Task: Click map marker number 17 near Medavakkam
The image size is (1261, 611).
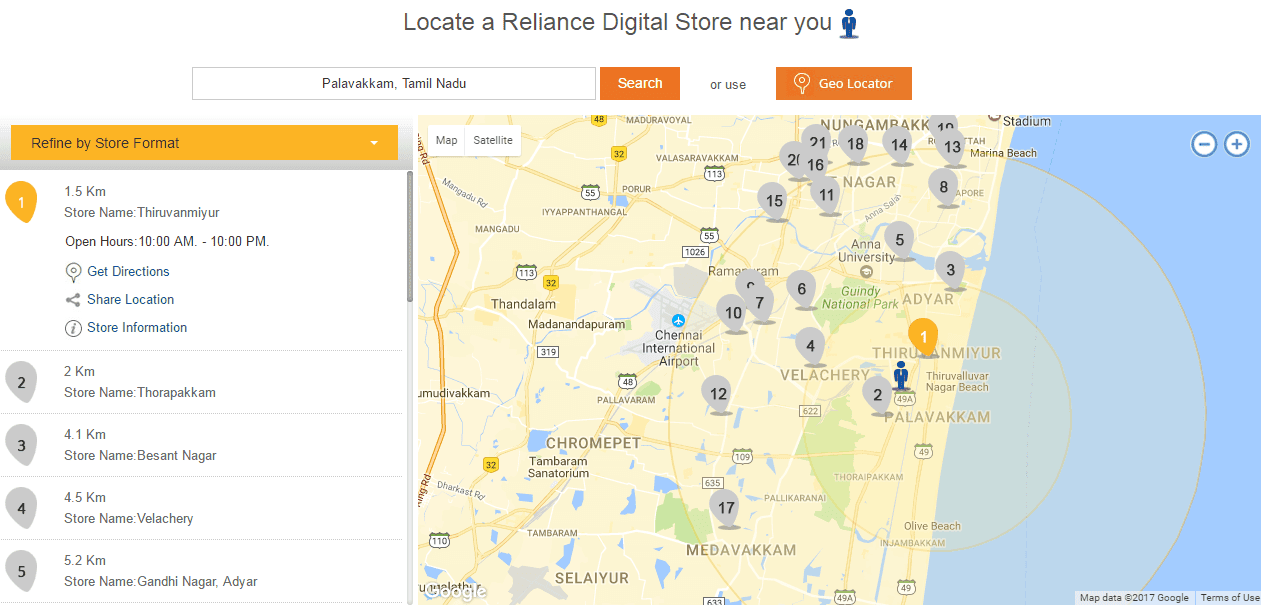Action: (726, 507)
